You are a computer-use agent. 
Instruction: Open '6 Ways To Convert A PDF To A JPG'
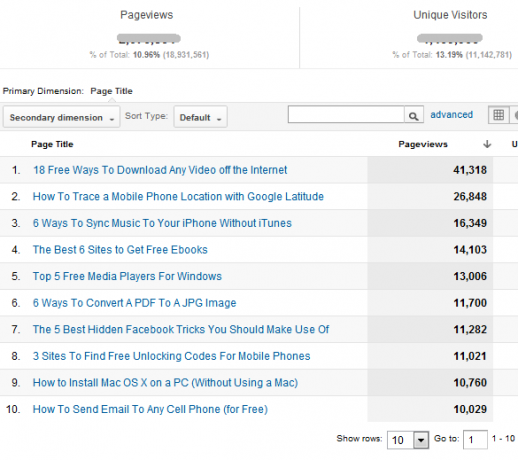134,303
